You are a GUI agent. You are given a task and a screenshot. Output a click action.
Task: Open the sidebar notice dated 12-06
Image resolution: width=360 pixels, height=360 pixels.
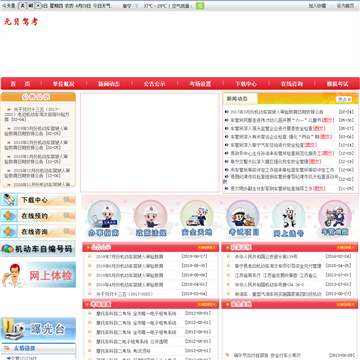[37, 173]
